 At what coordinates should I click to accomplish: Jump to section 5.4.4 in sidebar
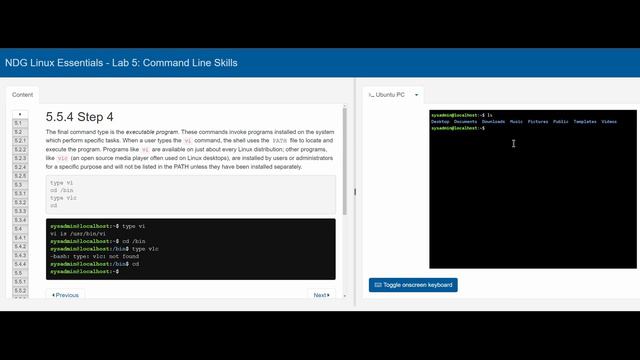click(x=20, y=264)
